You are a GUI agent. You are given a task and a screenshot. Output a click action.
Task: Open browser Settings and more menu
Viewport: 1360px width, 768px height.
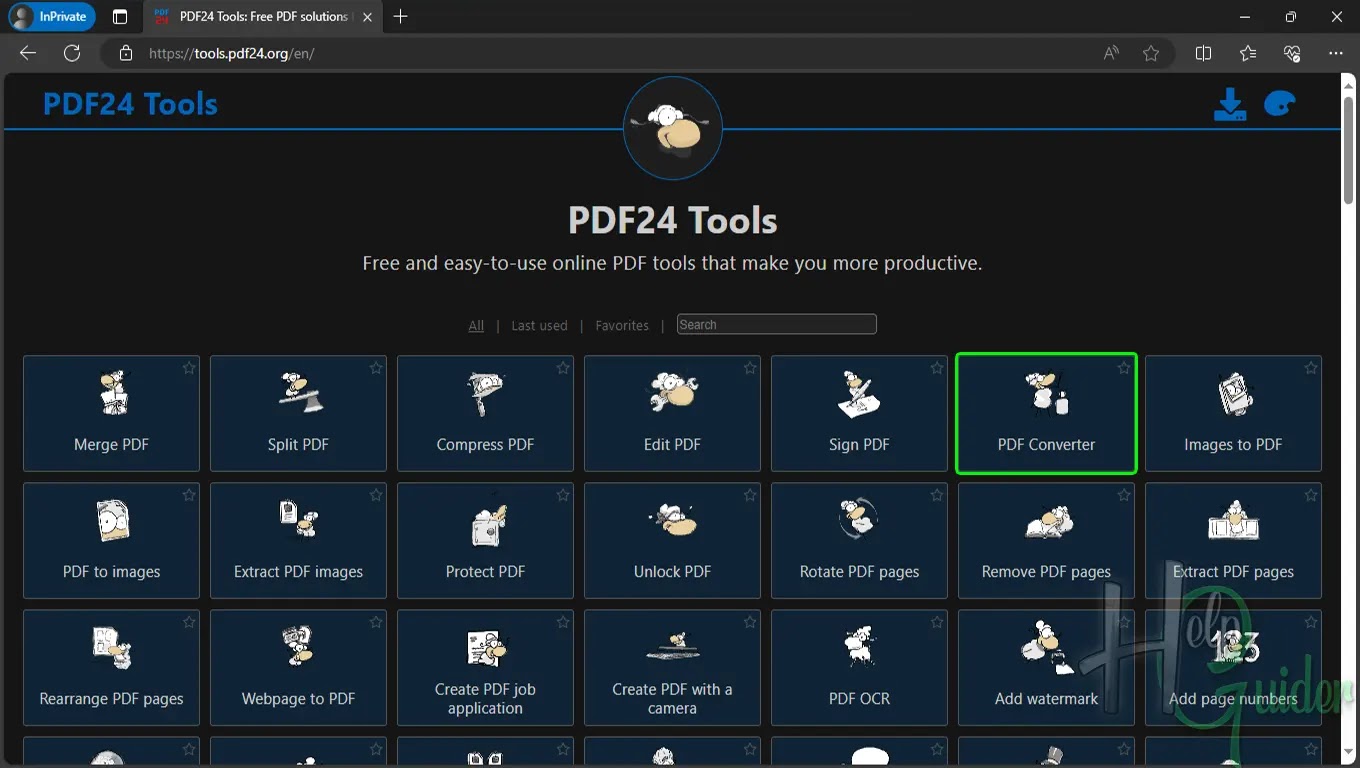[1336, 53]
